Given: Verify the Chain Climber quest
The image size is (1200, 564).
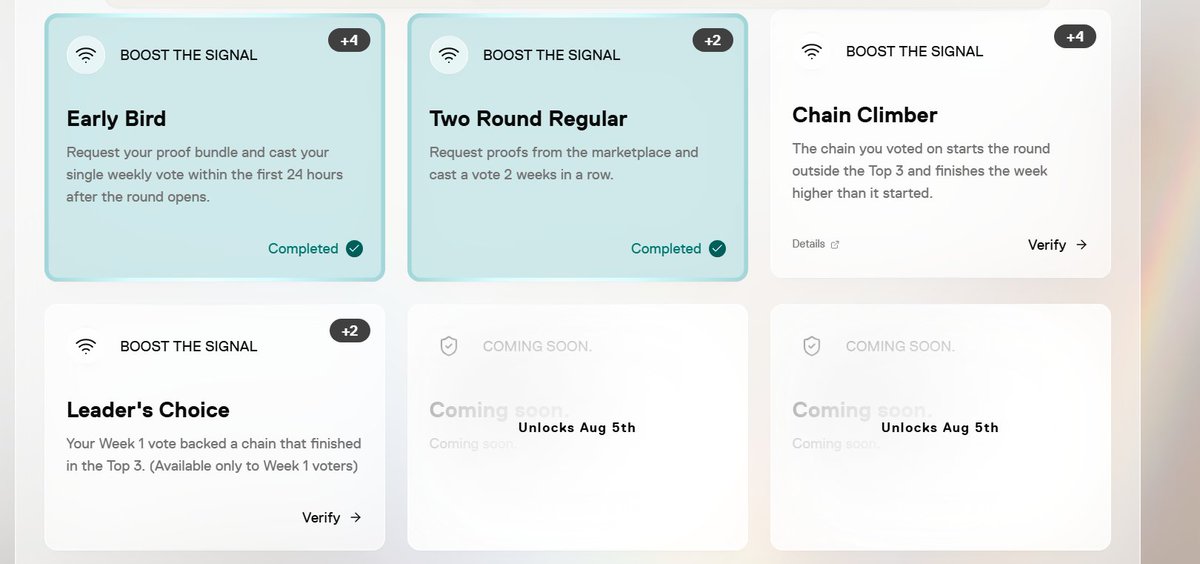Looking at the screenshot, I should pyautogui.click(x=1057, y=245).
